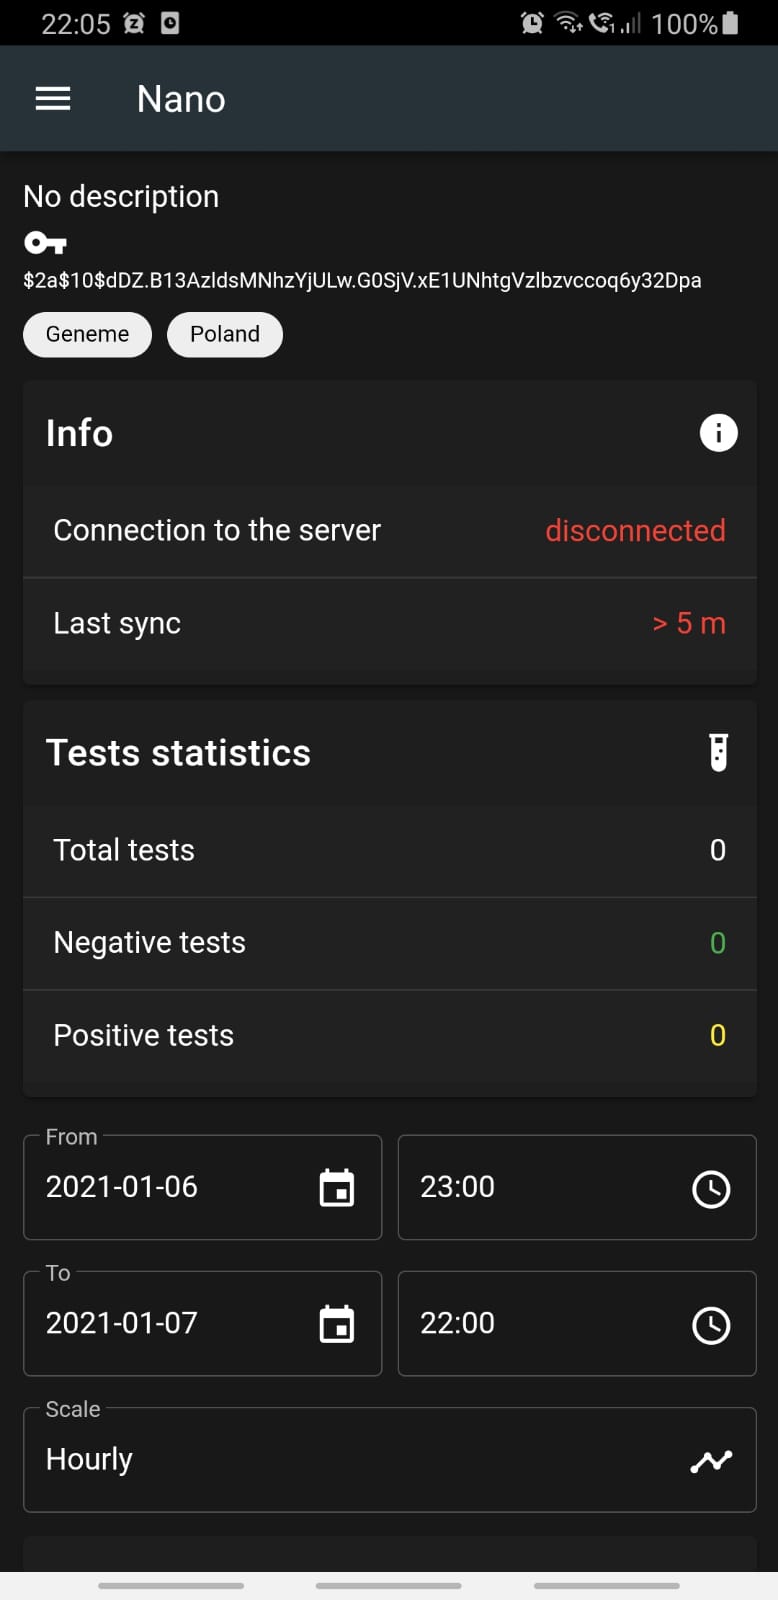Tap the clock icon for 23:00
This screenshot has height=1600, width=778.
coord(711,1188)
